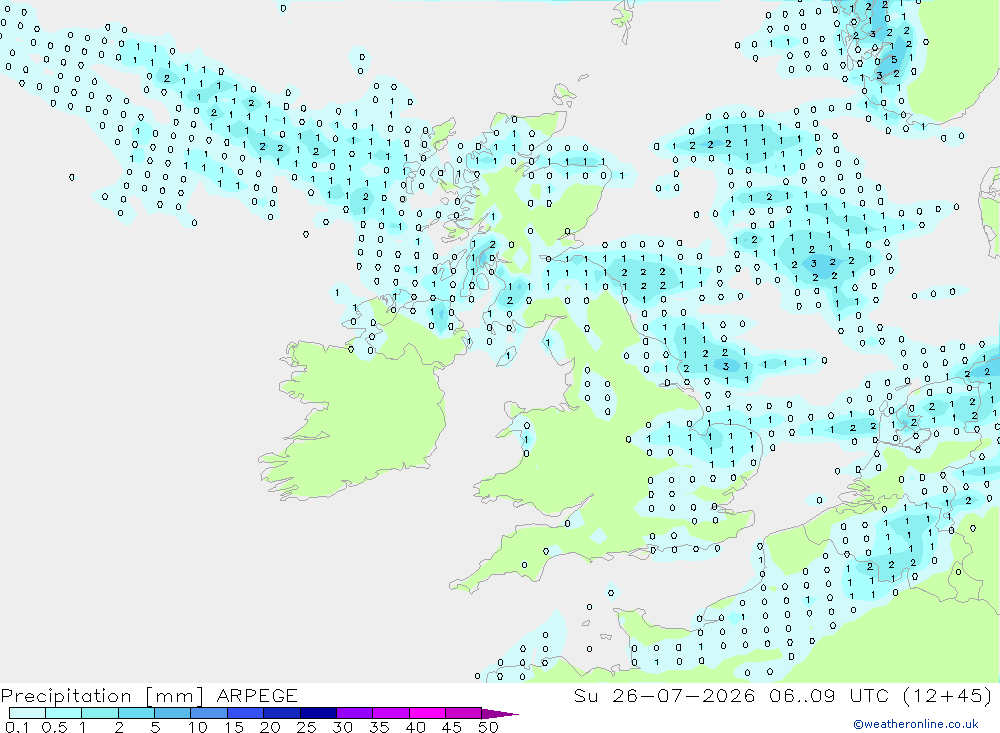Click the '06..09' time range

(802, 695)
